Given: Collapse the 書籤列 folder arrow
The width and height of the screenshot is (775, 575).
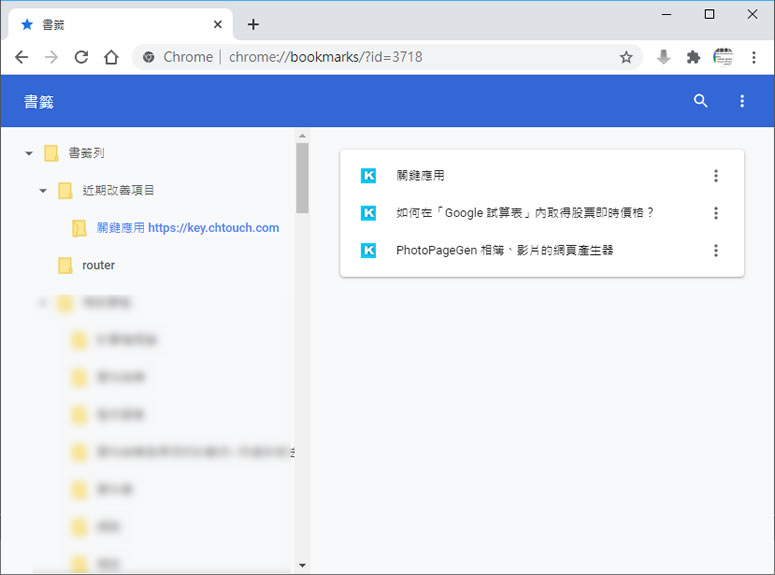Looking at the screenshot, I should (29, 153).
